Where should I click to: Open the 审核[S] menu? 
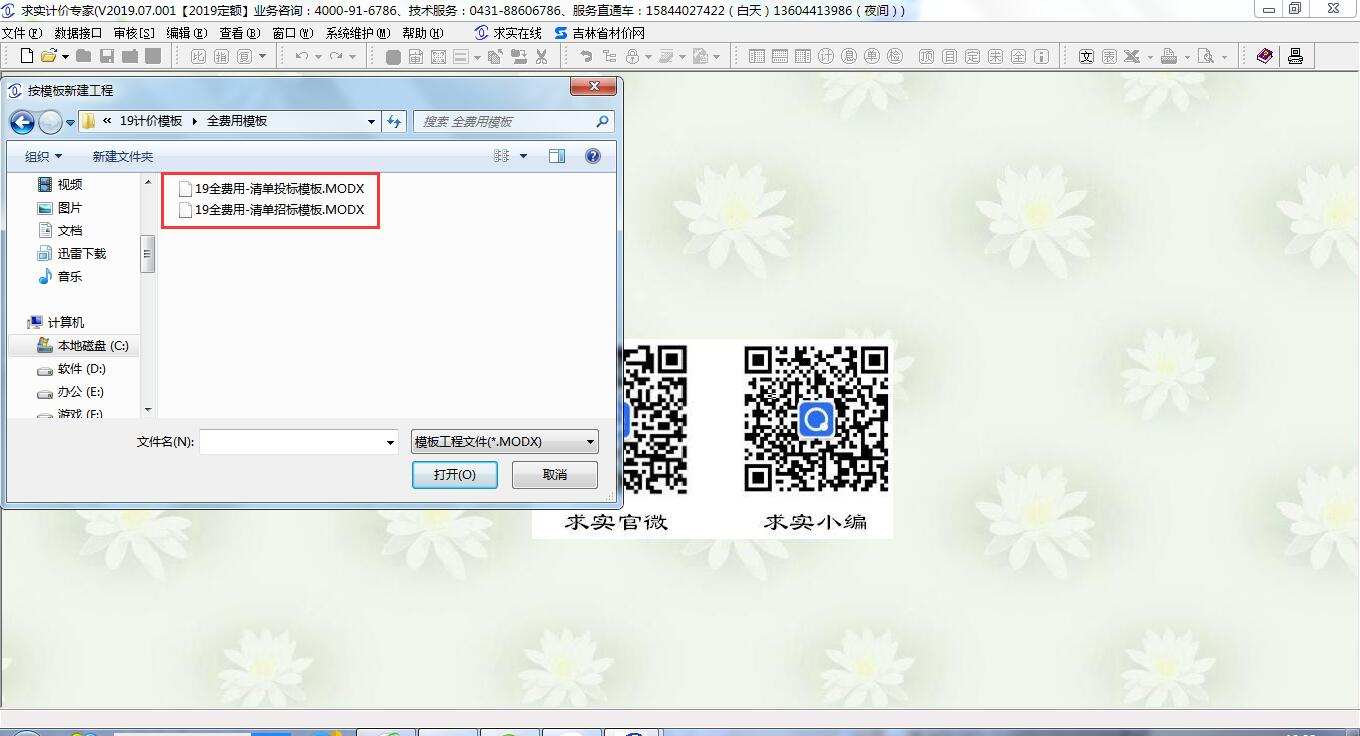134,33
